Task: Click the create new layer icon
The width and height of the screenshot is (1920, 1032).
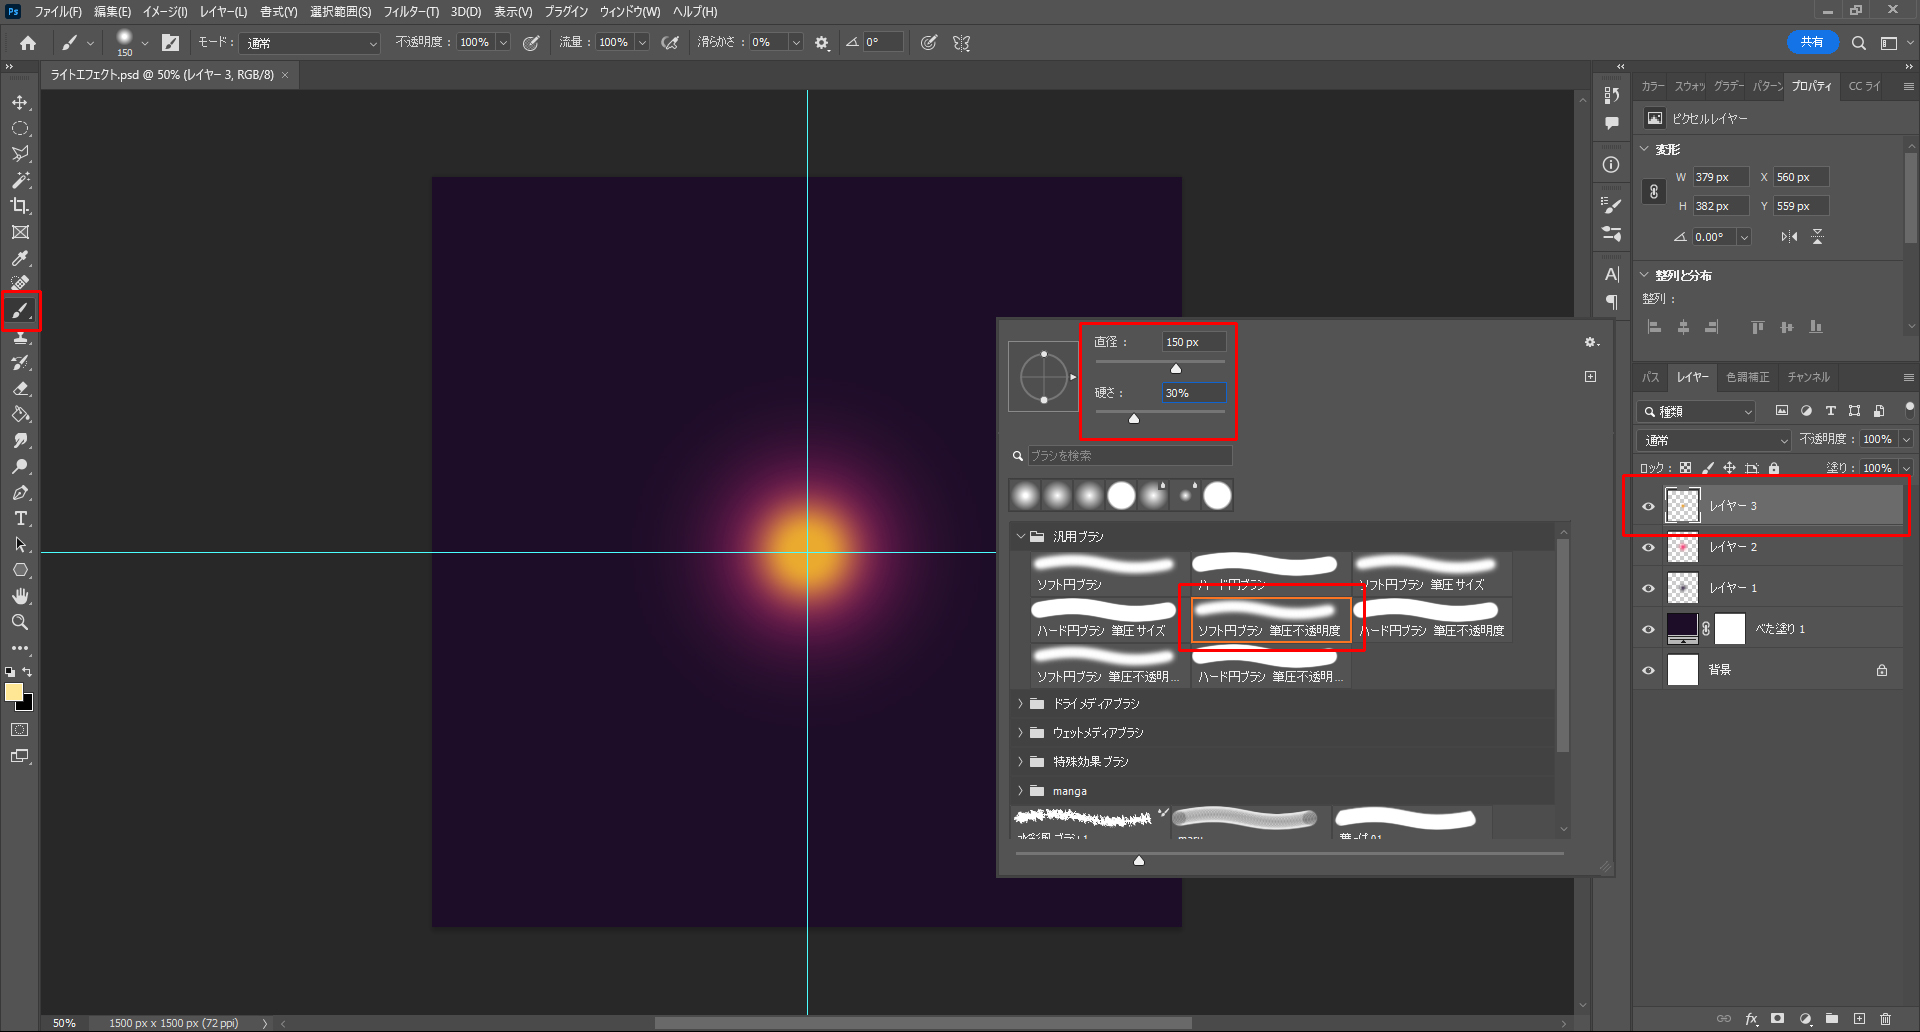Action: [1859, 1019]
